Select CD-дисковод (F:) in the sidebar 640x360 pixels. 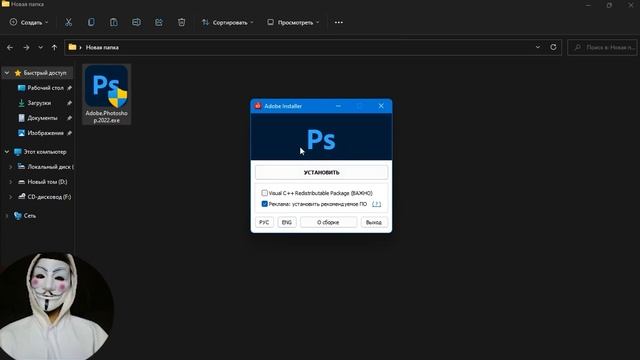[49, 197]
